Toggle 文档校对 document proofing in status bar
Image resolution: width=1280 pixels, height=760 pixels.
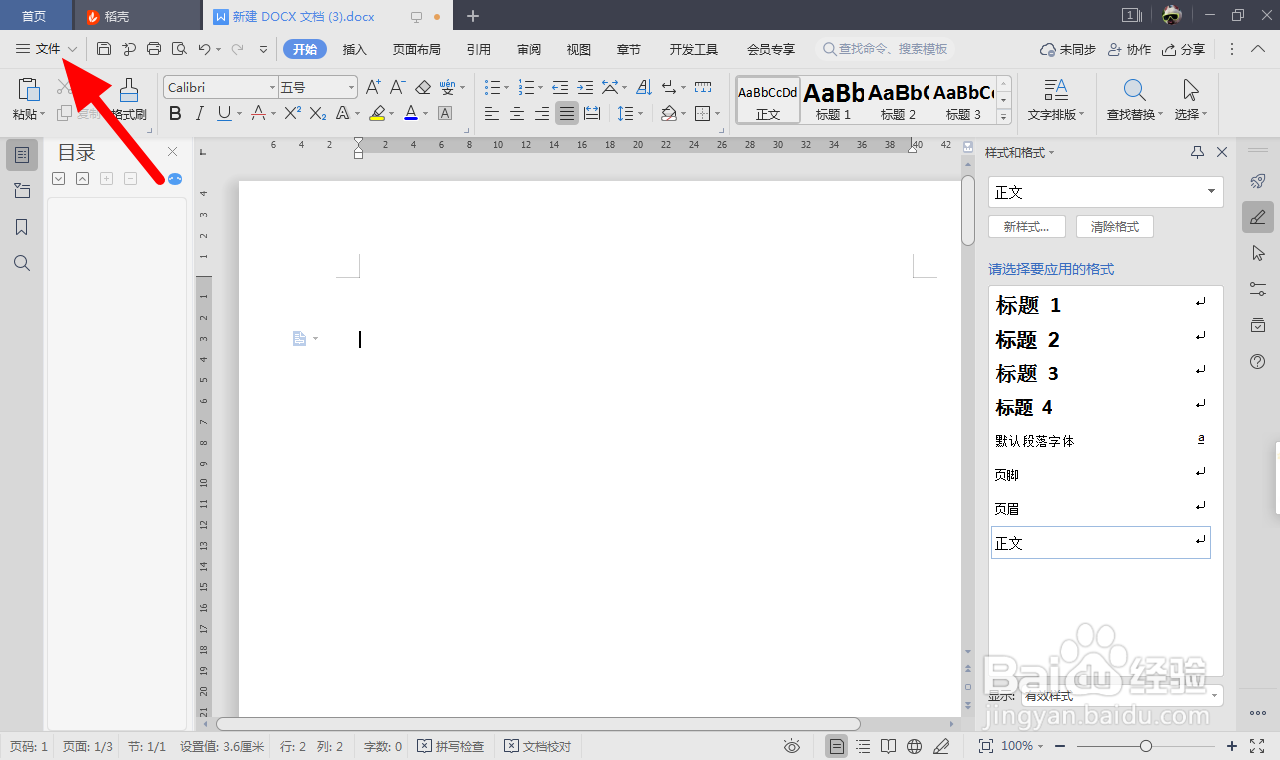click(537, 746)
